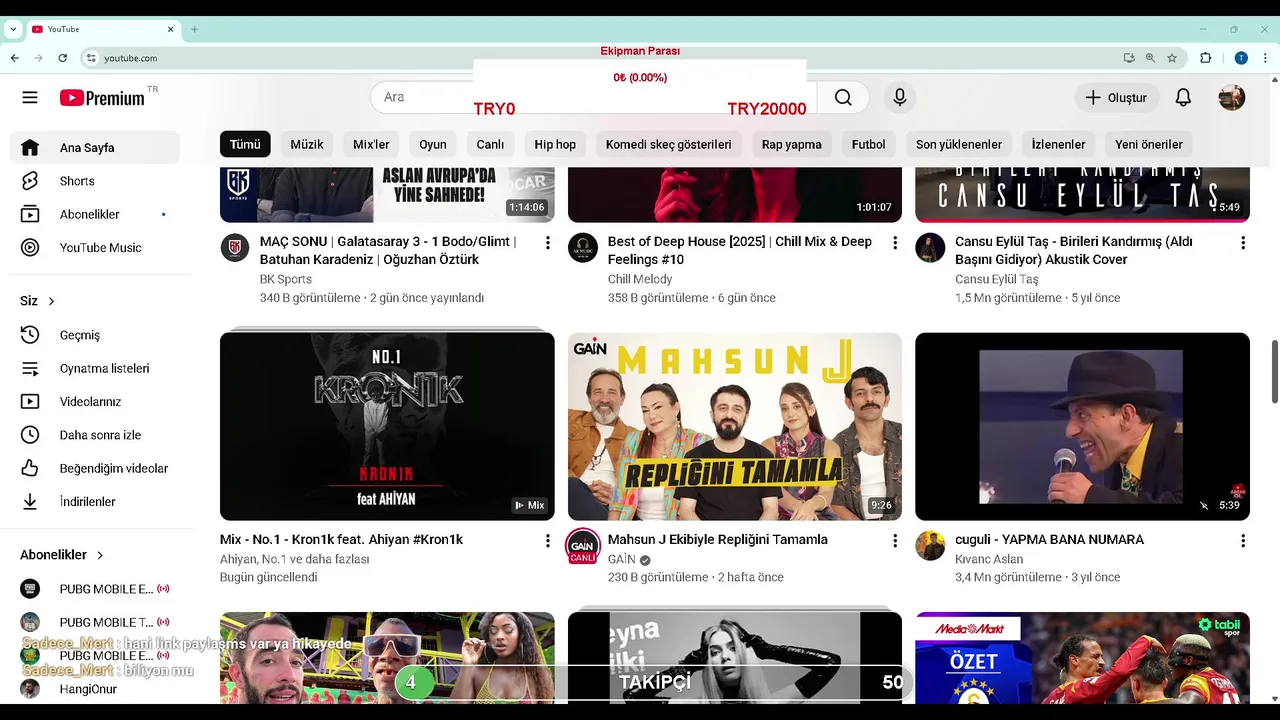Open Kıvanc Aslan channel avatar
This screenshot has height=720, width=1280.
coord(930,546)
